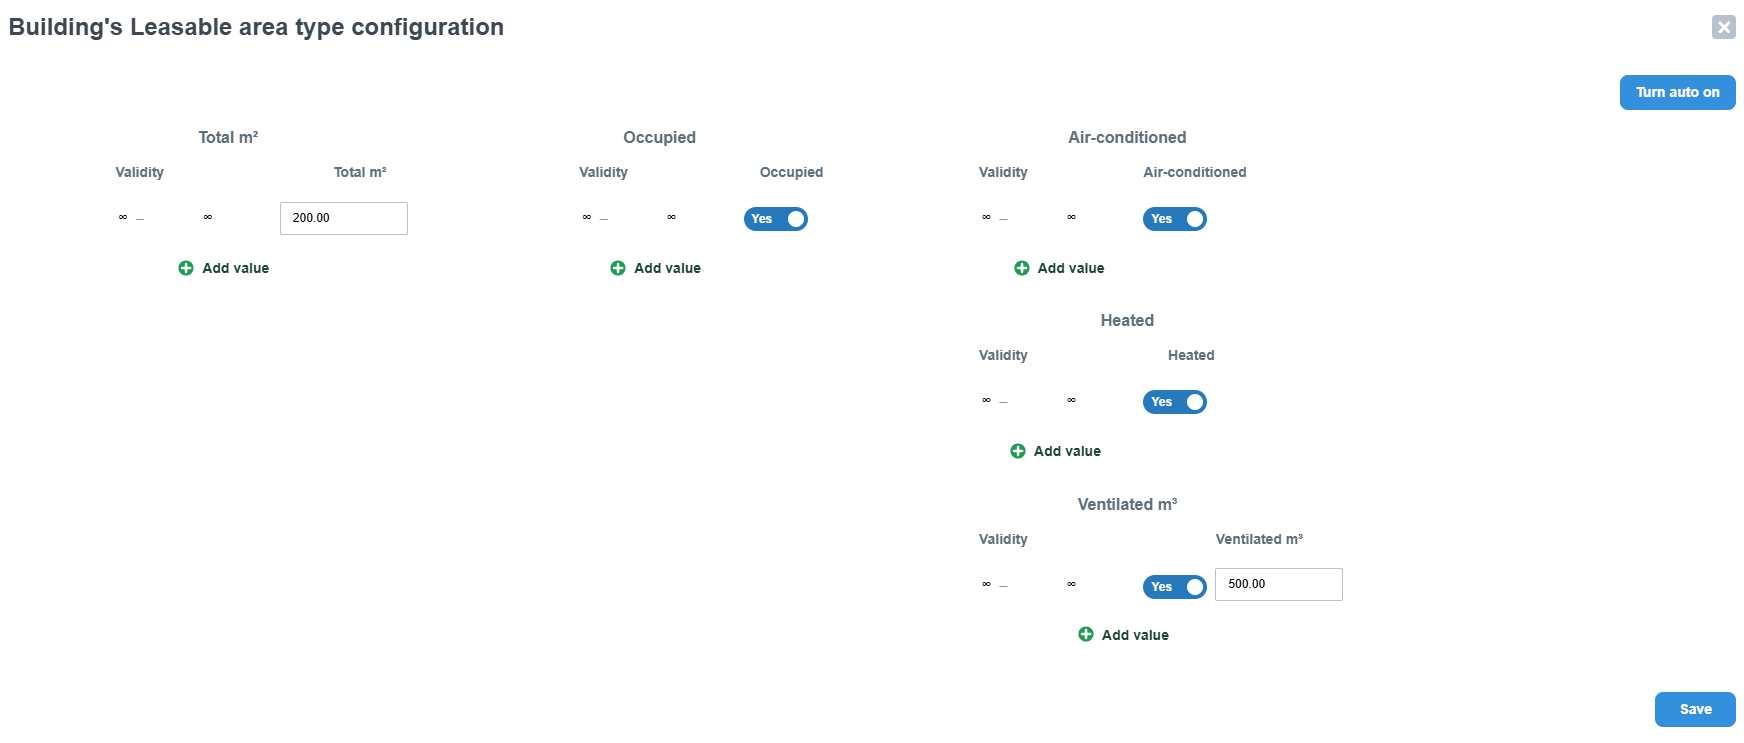
Task: Open Total m² validity end infinity value
Action: (x=208, y=217)
